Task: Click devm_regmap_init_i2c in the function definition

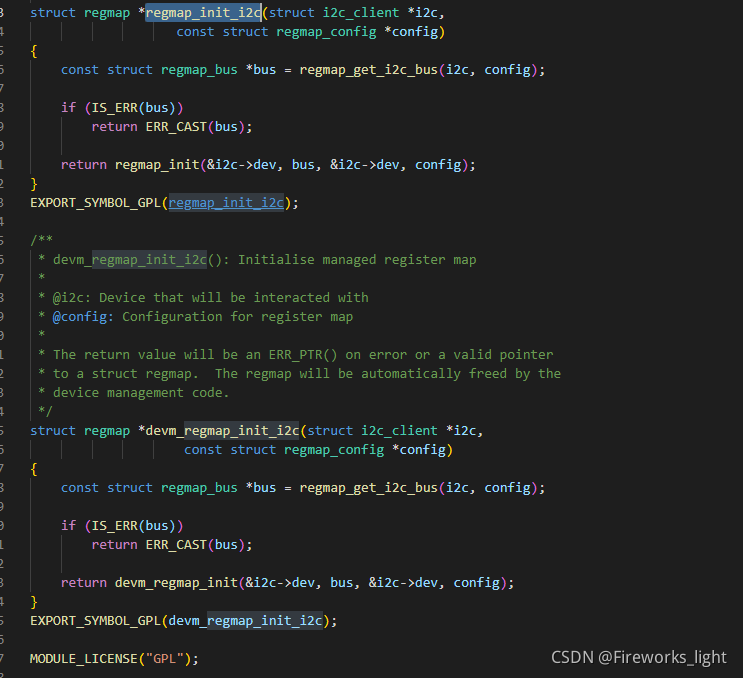Action: [222, 431]
